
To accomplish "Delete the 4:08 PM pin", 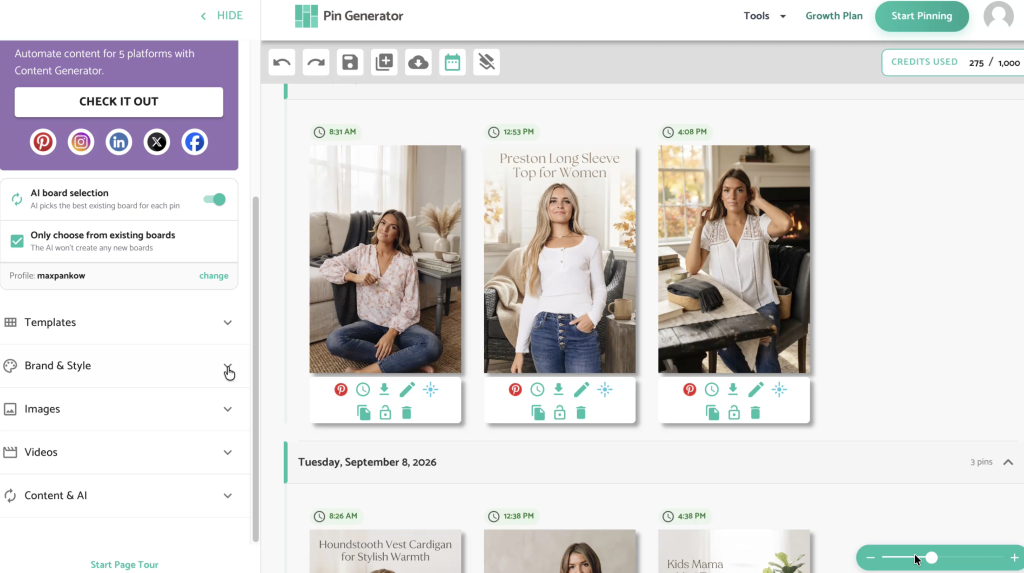I will [x=755, y=412].
